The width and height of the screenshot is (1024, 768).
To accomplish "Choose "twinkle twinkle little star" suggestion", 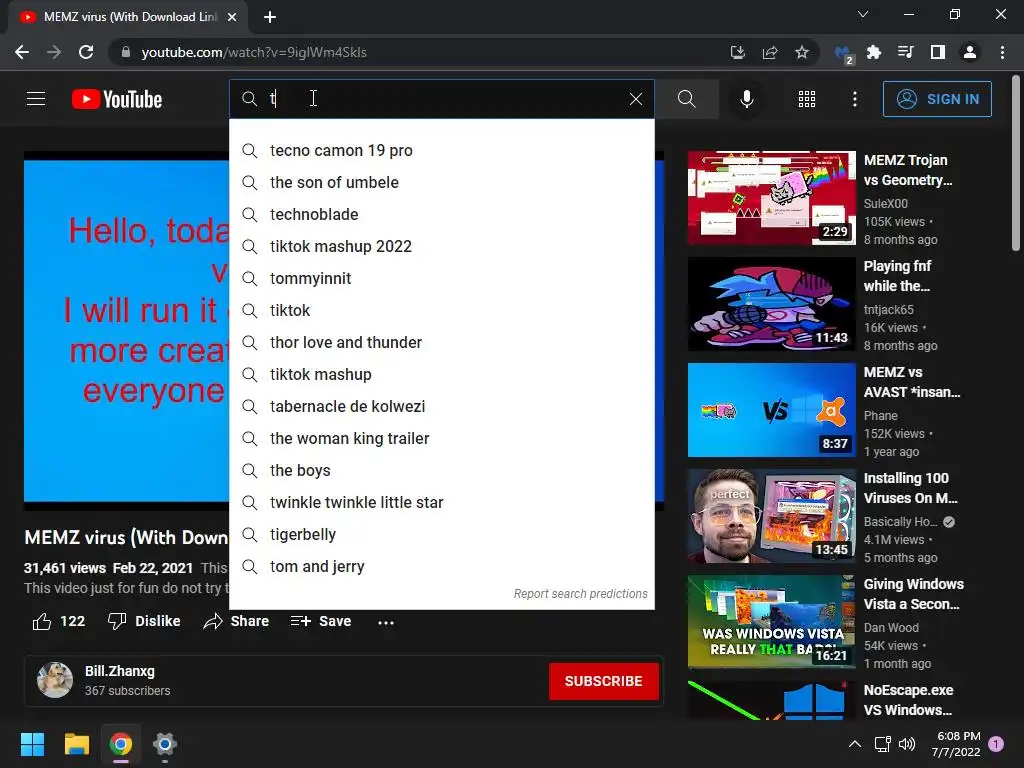I will (442, 502).
